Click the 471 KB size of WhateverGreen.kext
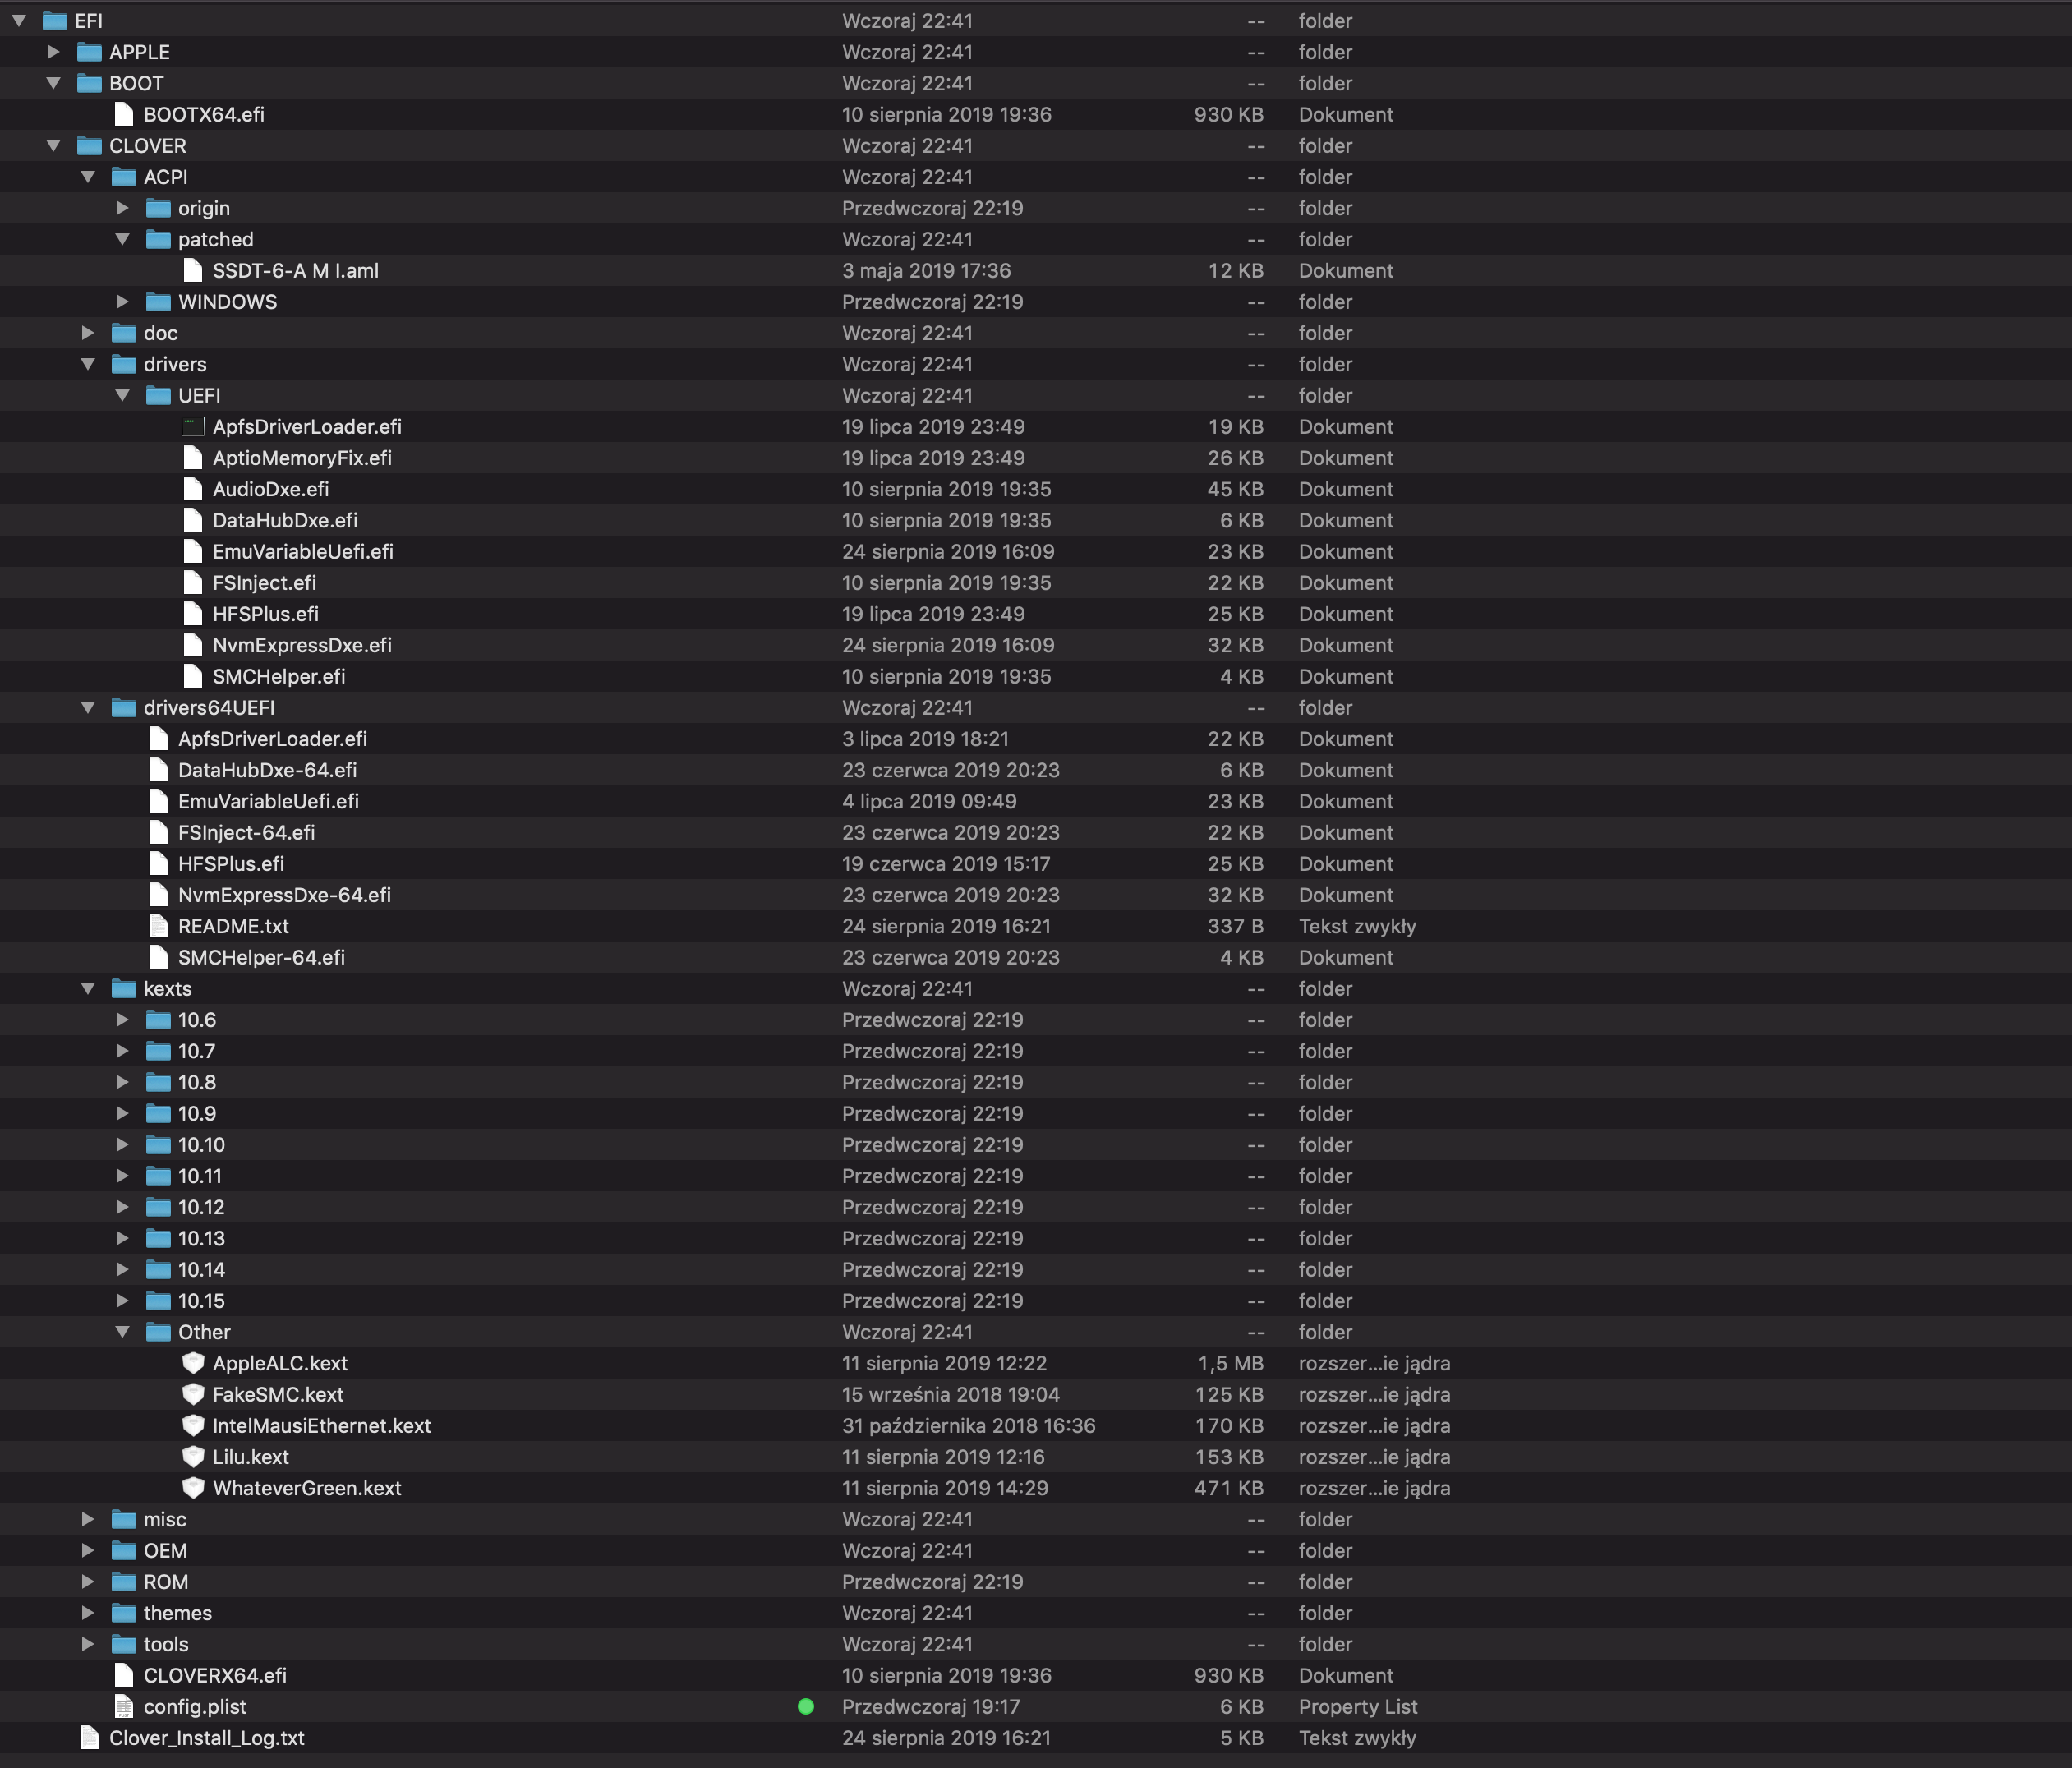Screen dimensions: 2072x1768 (1228, 1488)
